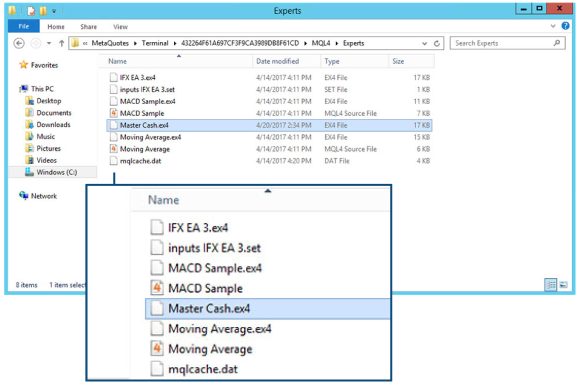Open the Help question mark icon
The image size is (577, 385).
tap(565, 26)
